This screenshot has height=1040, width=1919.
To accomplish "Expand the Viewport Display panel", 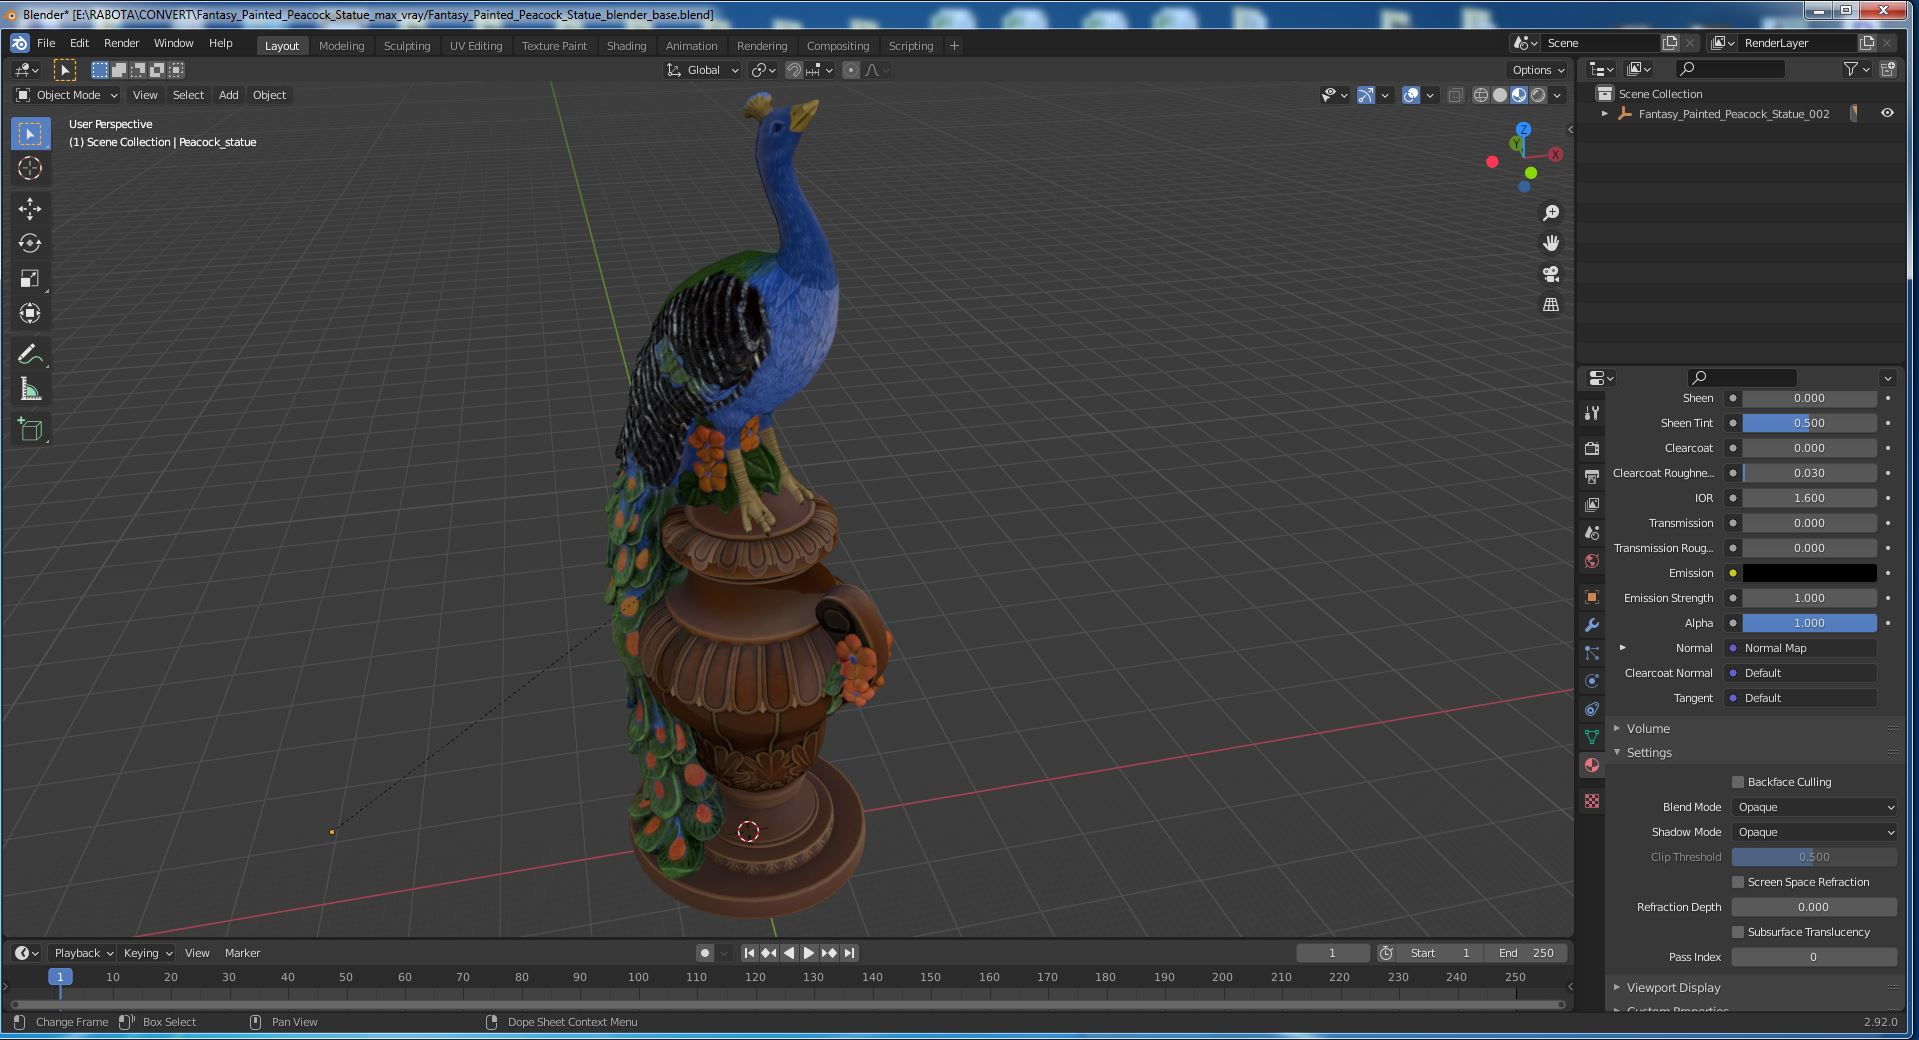I will pos(1673,987).
